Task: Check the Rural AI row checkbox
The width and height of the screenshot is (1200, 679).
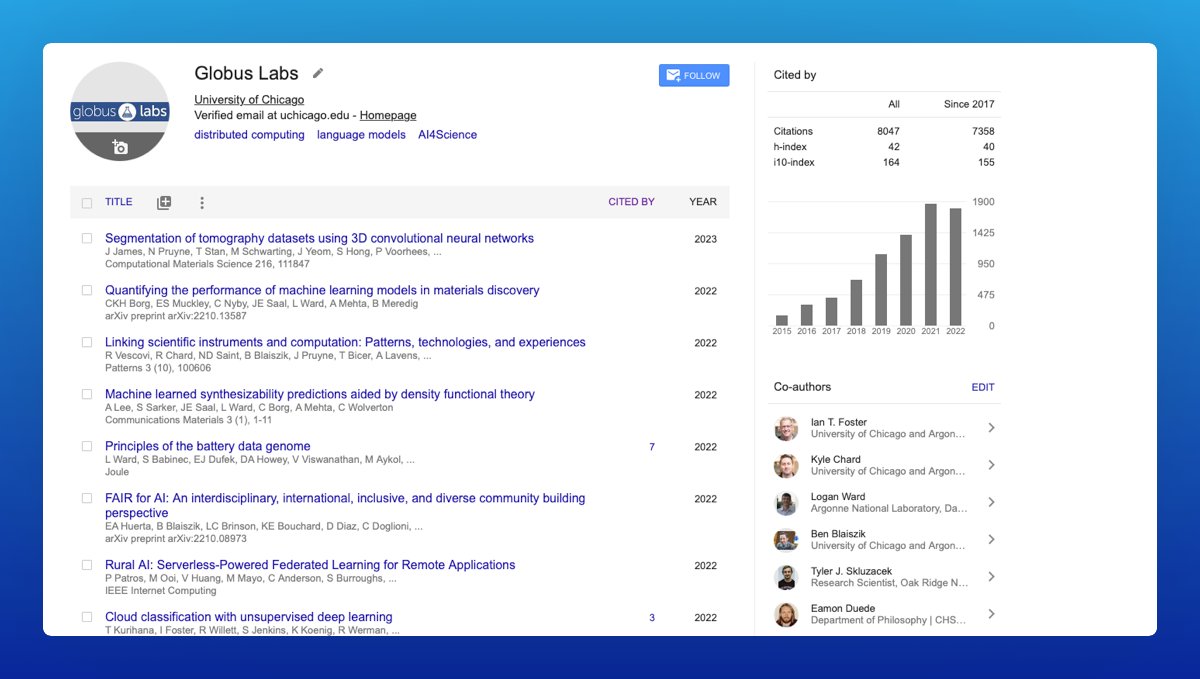Action: [87, 565]
